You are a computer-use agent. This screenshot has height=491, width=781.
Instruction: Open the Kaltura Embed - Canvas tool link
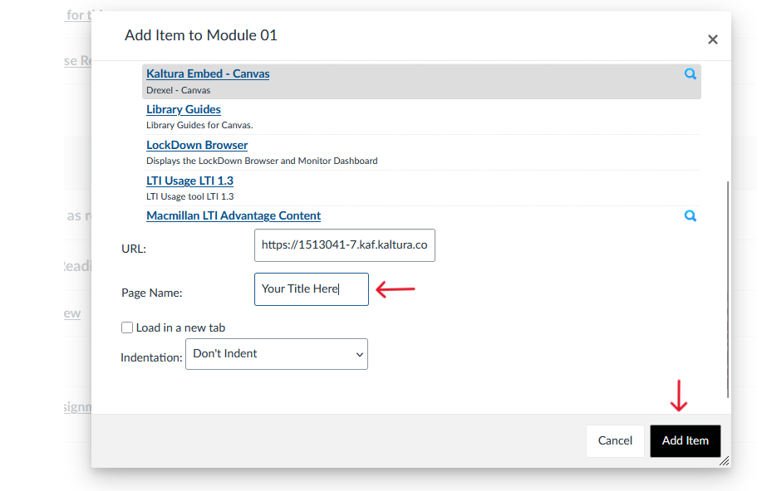(208, 74)
